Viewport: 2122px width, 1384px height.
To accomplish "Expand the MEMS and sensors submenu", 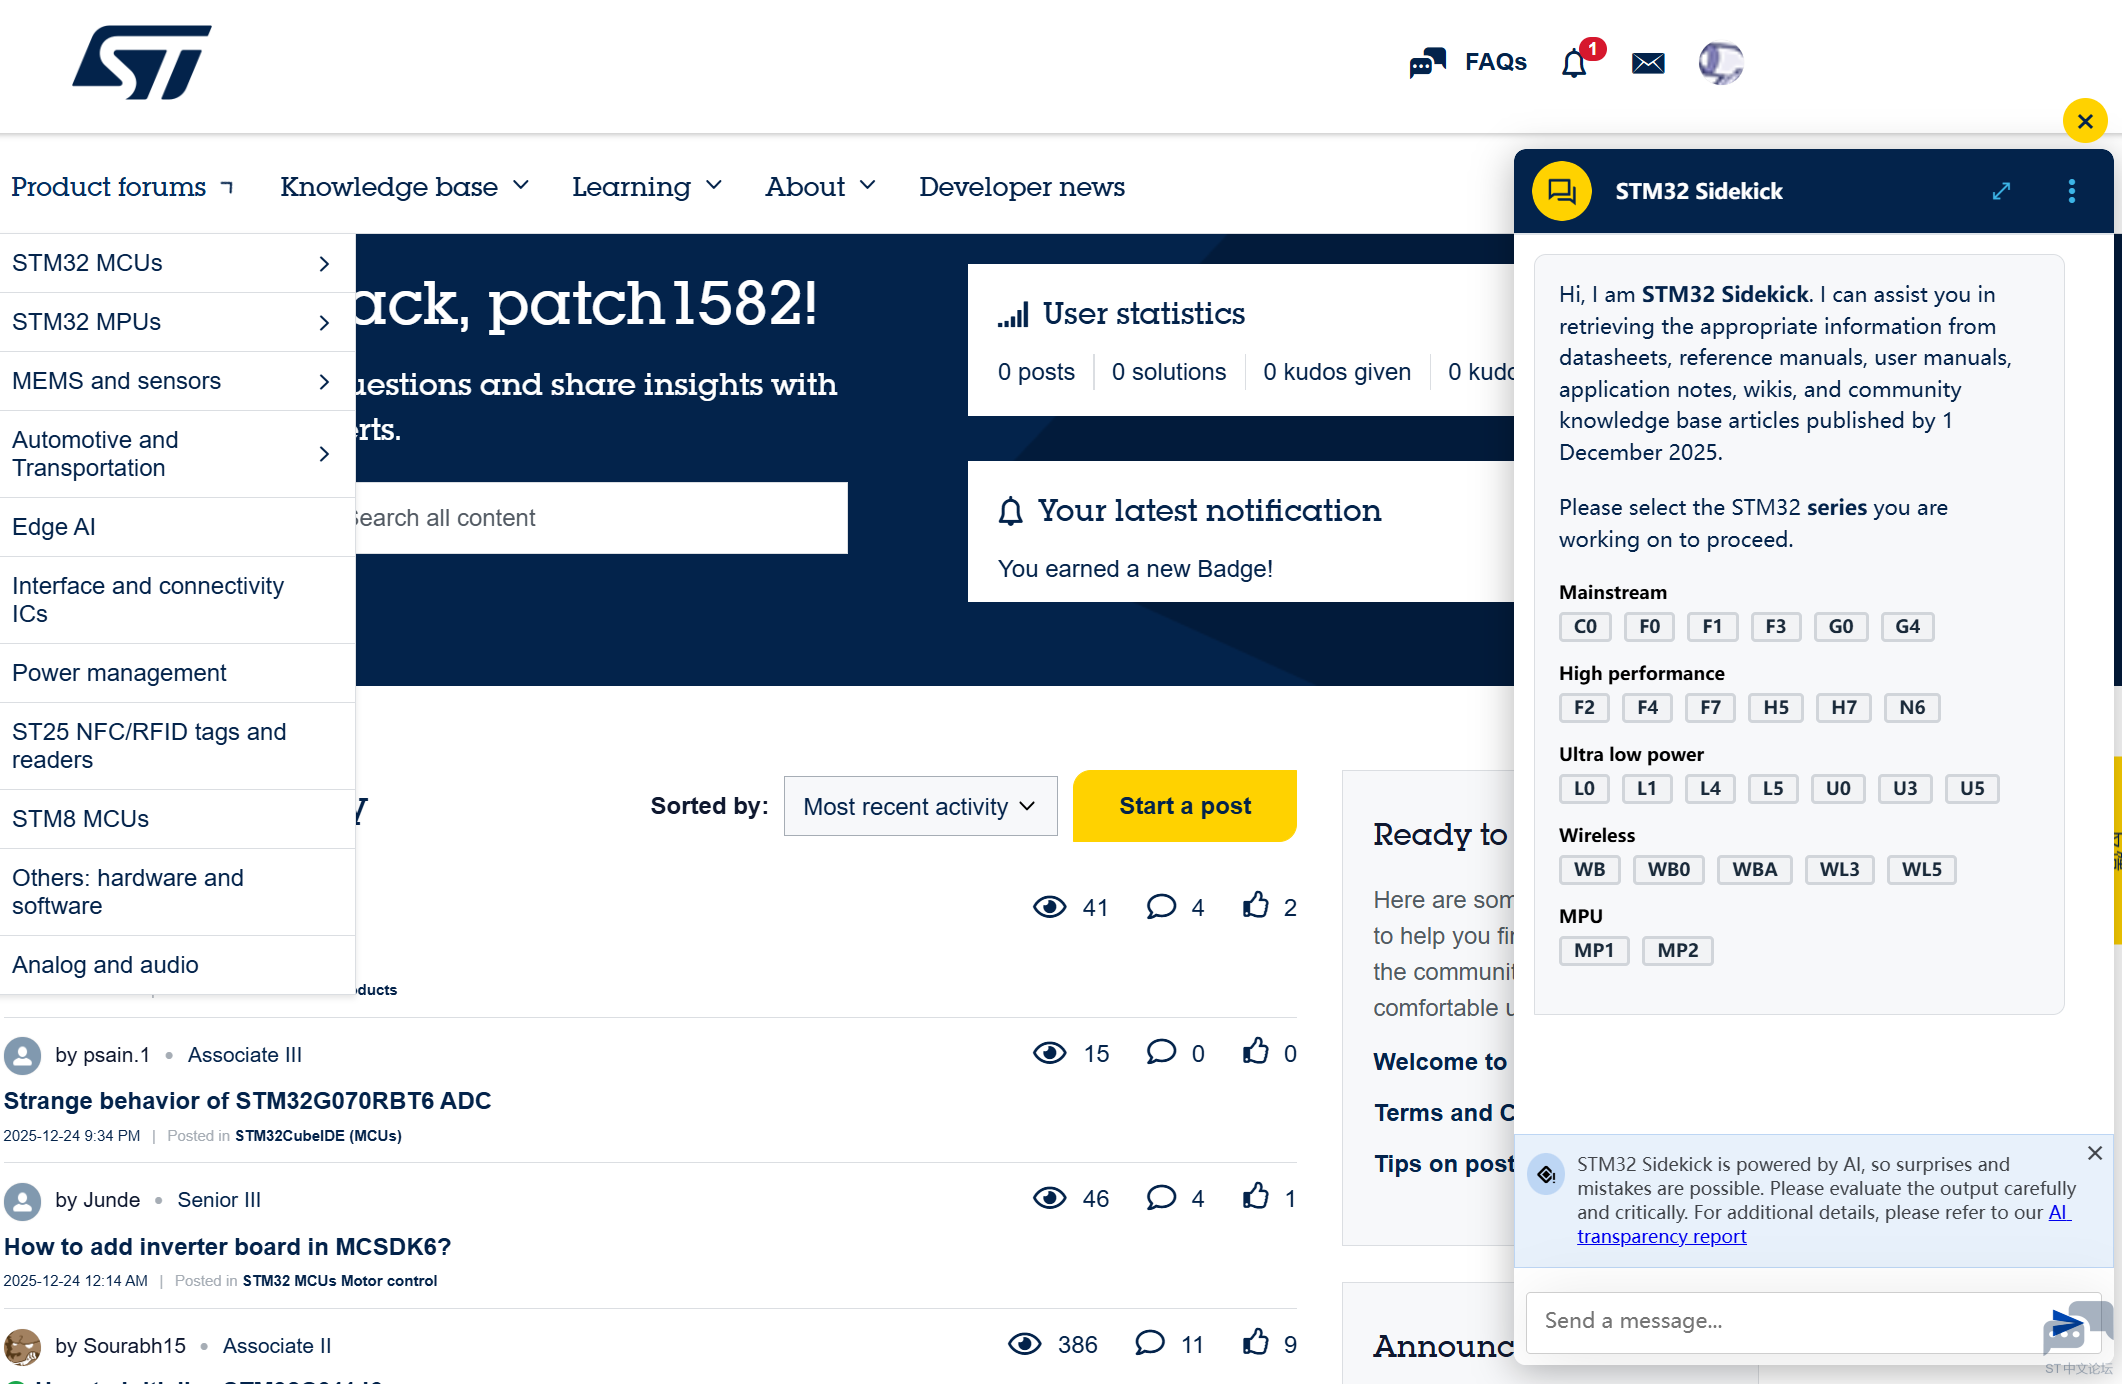I will pos(324,382).
